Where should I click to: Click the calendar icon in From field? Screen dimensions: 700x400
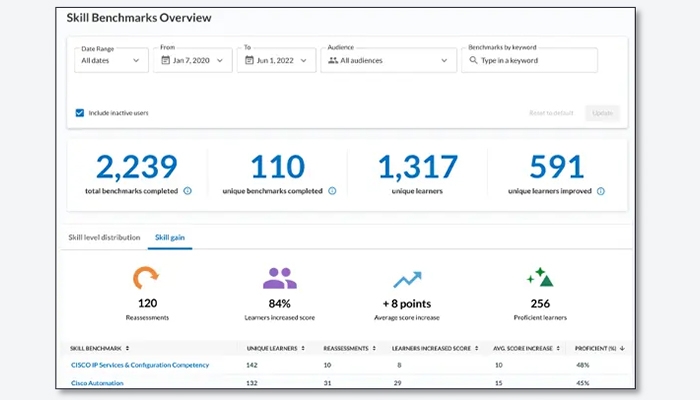pyautogui.click(x=166, y=60)
